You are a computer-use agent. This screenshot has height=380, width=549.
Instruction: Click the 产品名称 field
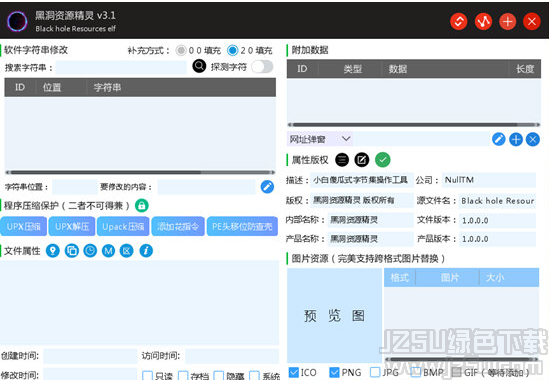point(370,239)
